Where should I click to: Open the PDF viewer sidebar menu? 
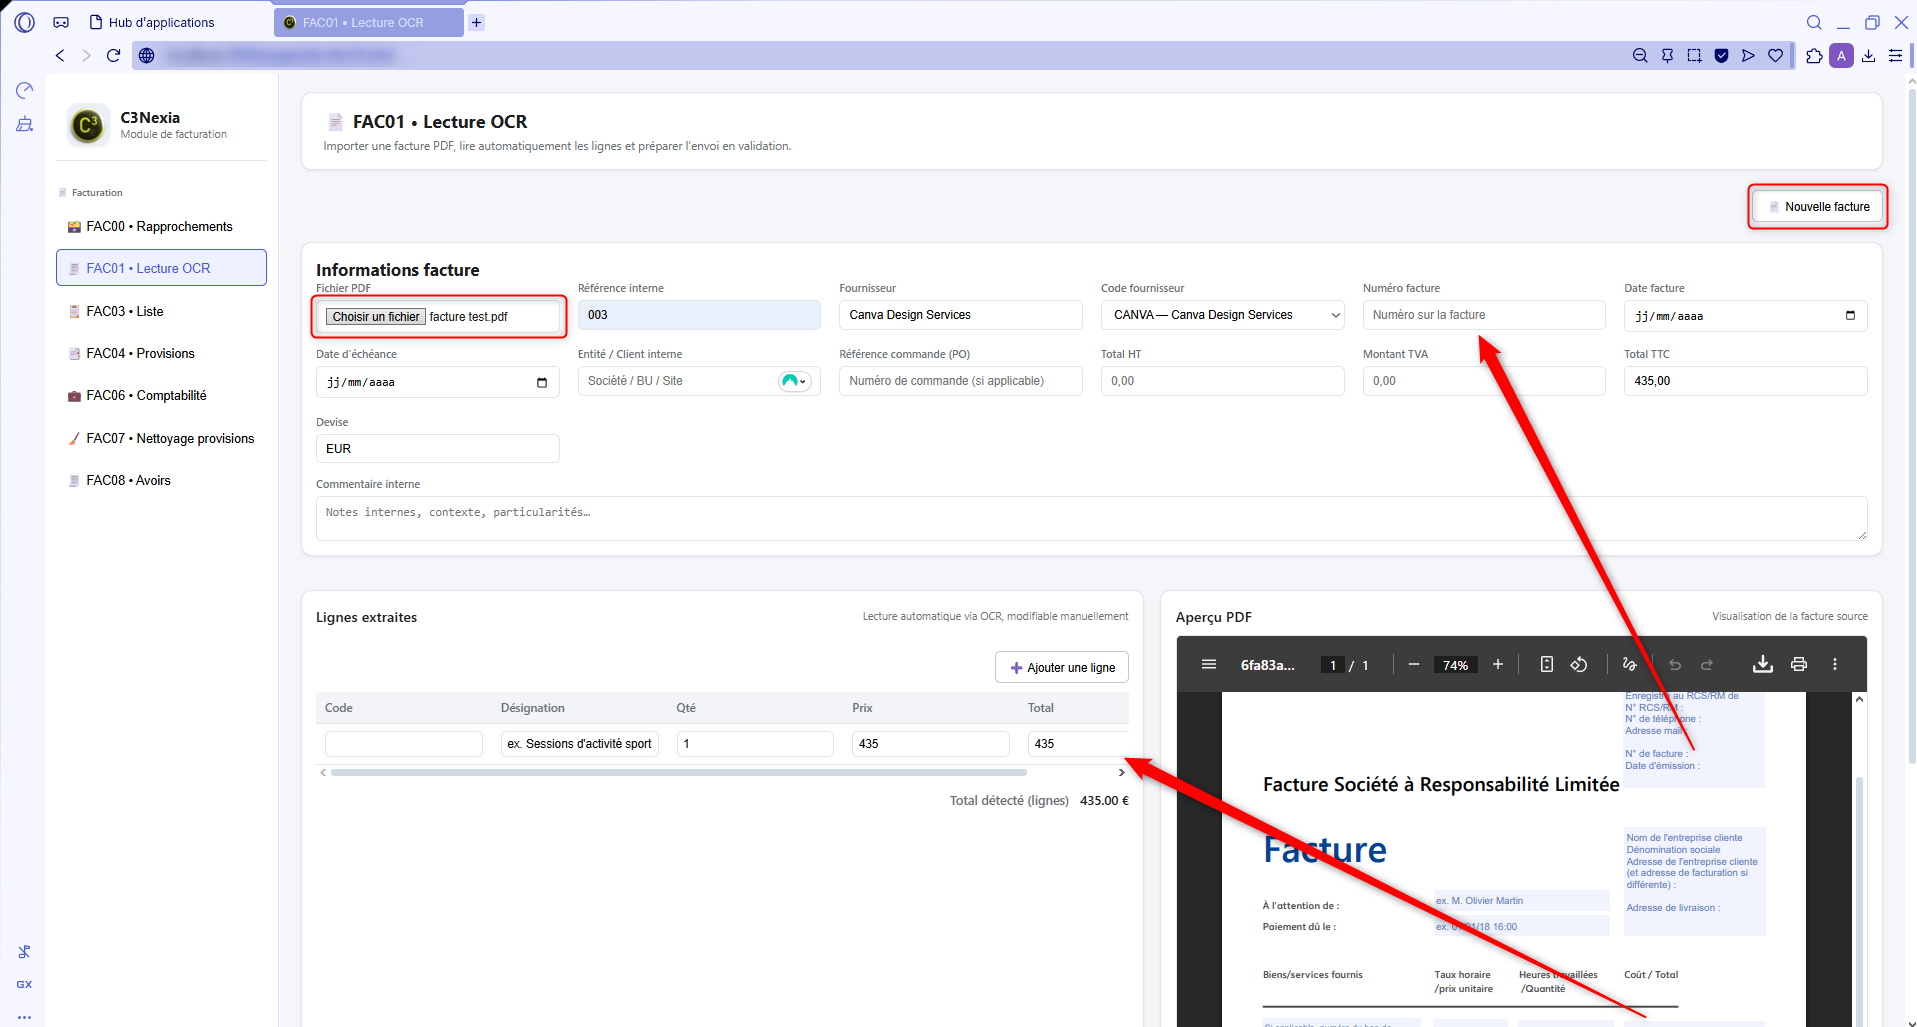pos(1208,665)
